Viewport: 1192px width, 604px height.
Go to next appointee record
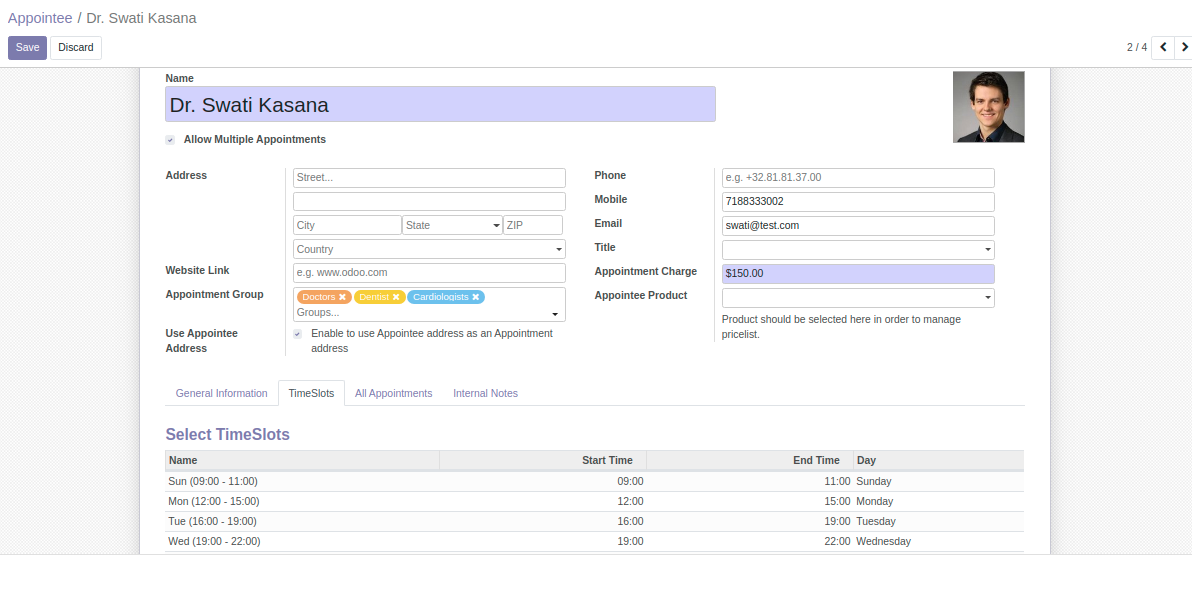pos(1184,47)
